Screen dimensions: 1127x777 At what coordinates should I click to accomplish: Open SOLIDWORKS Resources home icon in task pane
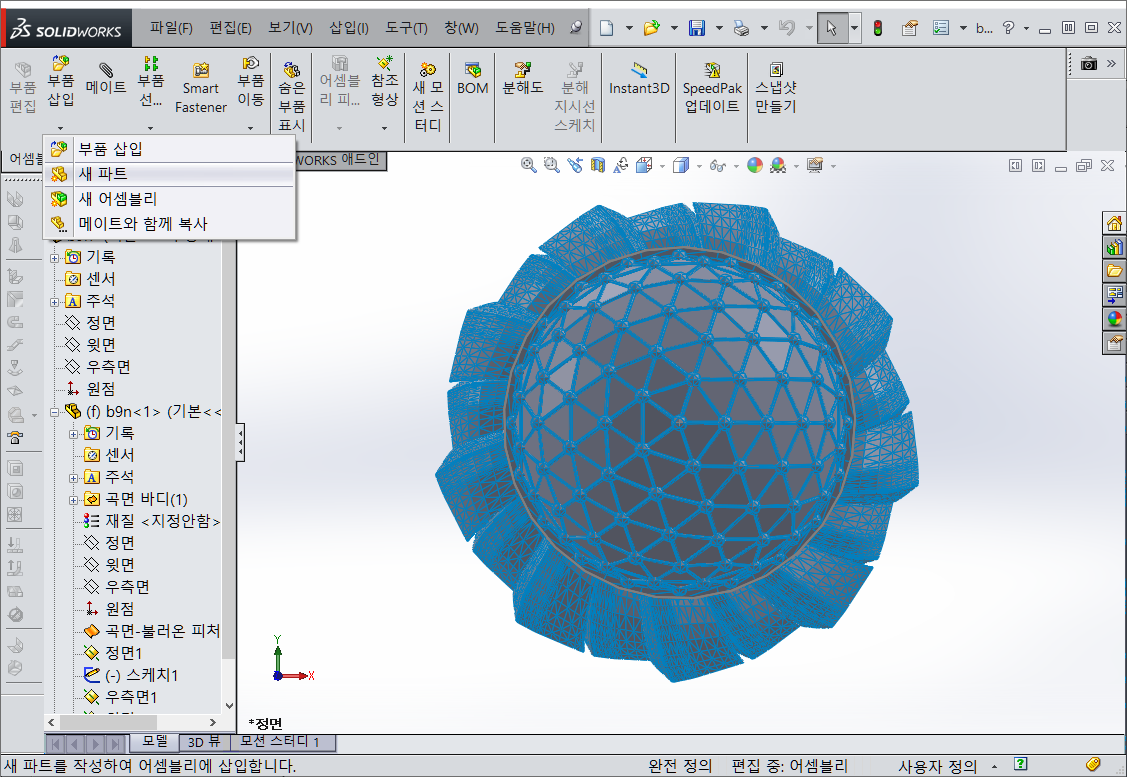1114,223
